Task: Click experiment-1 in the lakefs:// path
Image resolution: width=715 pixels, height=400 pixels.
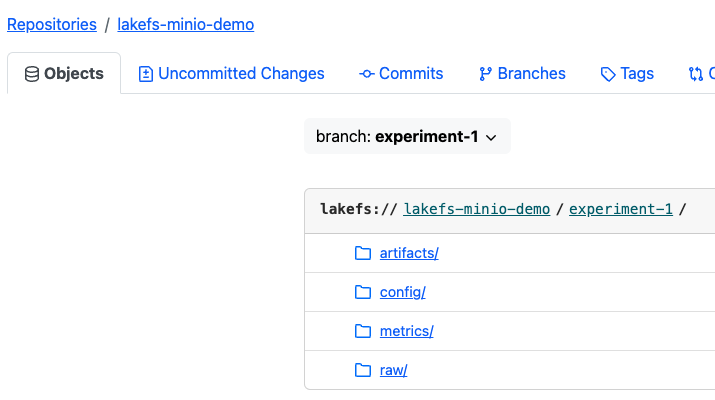Action: click(620, 209)
